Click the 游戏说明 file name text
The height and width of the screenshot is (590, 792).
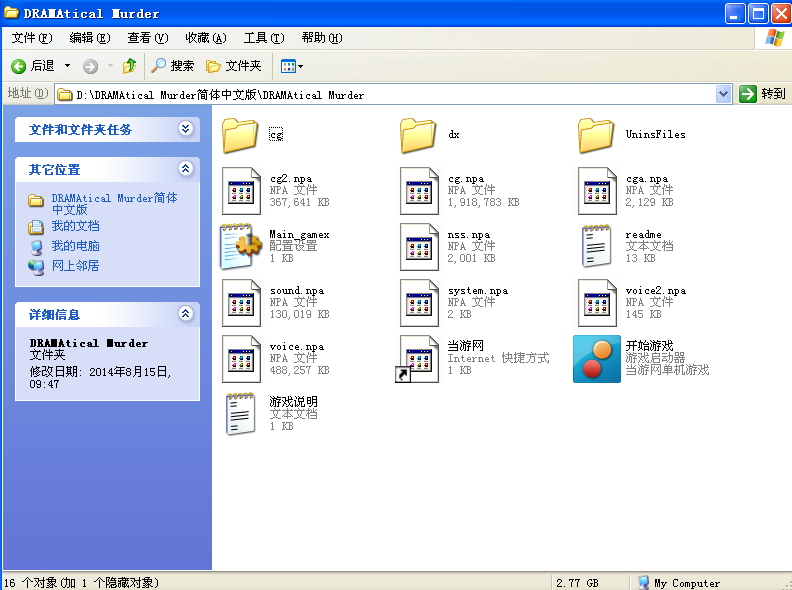click(293, 402)
